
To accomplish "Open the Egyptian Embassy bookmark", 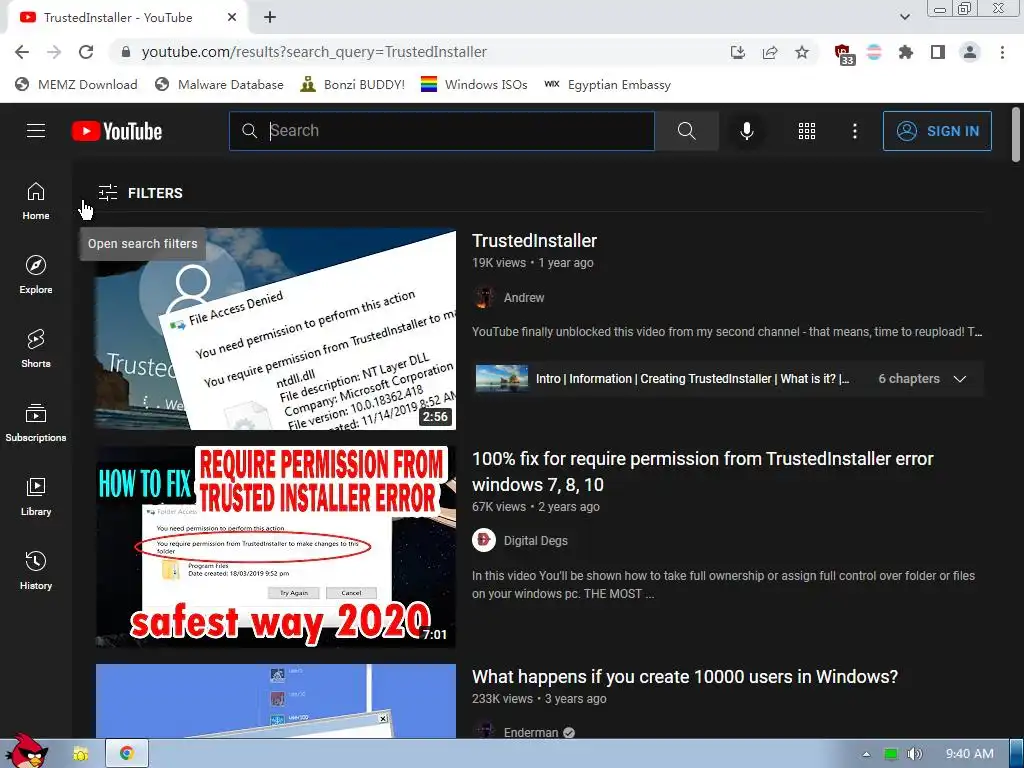I will (607, 85).
